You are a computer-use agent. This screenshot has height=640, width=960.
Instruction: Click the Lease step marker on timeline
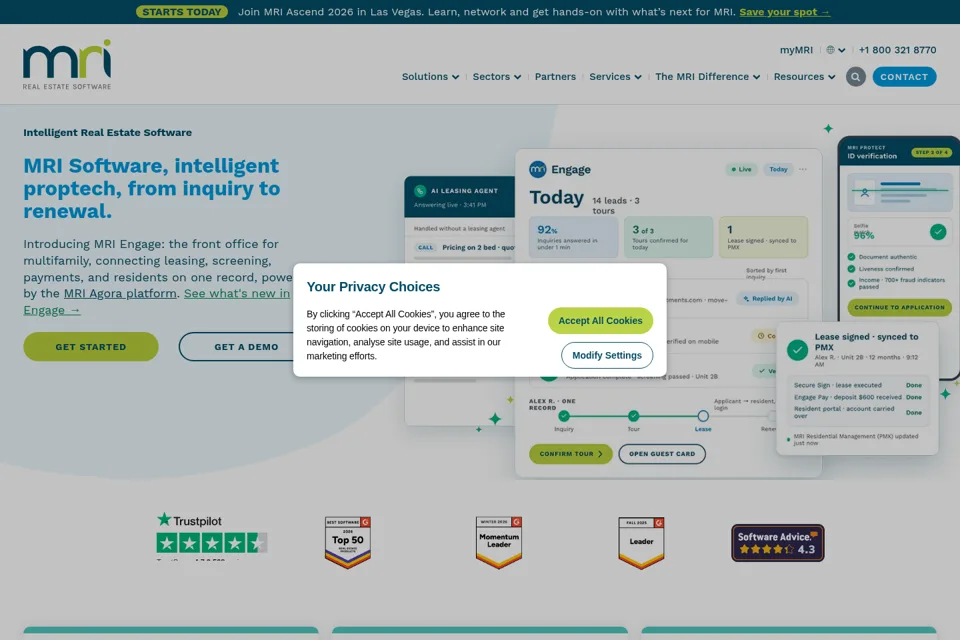[703, 416]
